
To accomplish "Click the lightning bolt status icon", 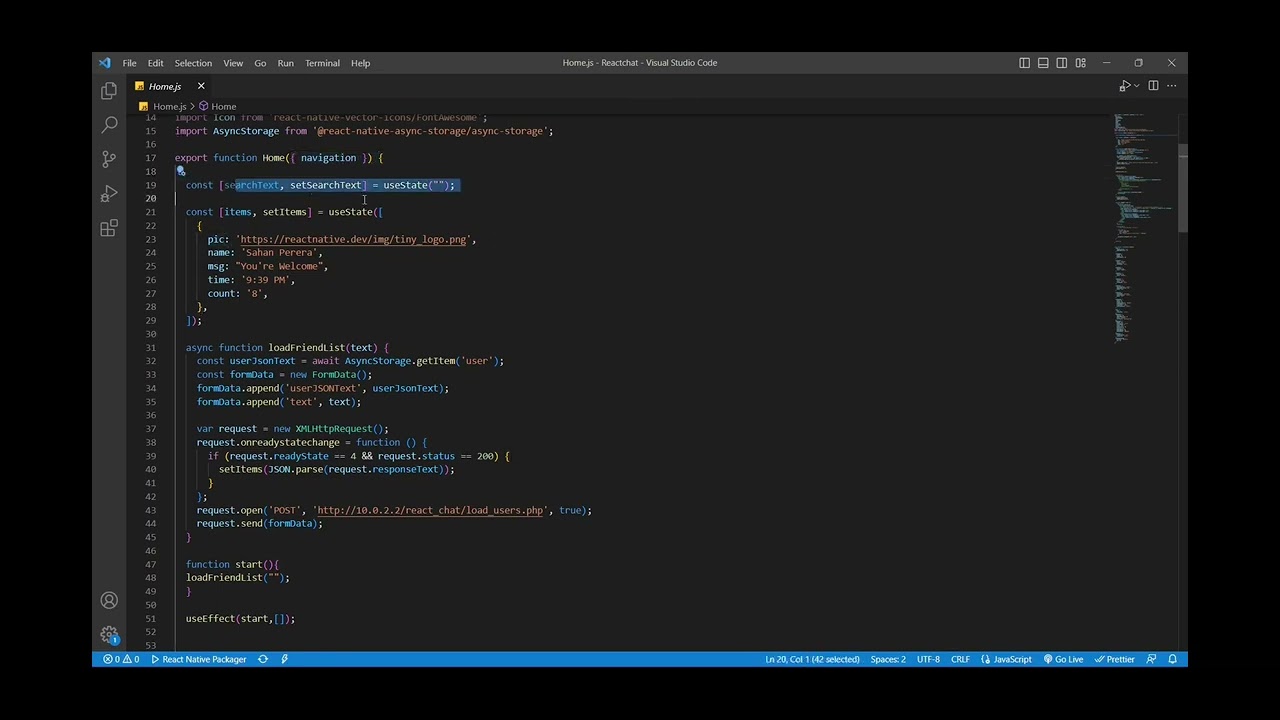I will coord(285,659).
